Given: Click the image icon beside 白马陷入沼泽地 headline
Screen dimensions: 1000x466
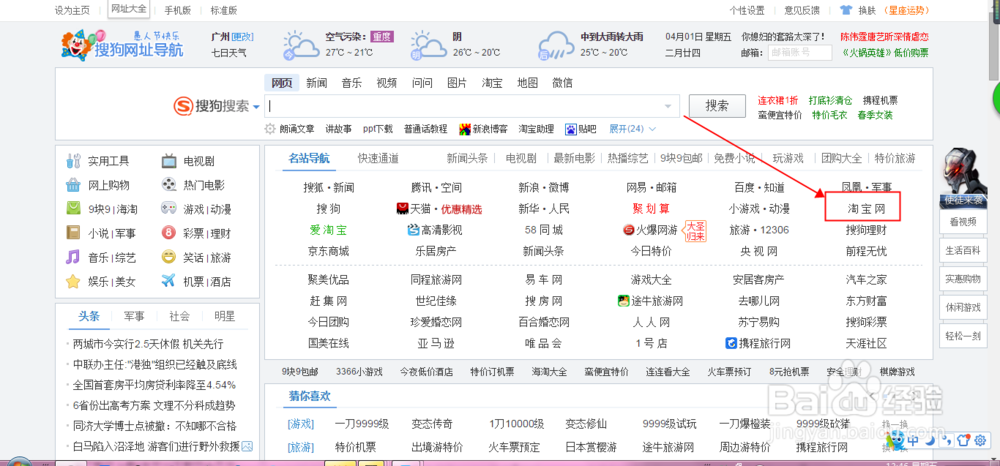Looking at the screenshot, I should 247,446.
